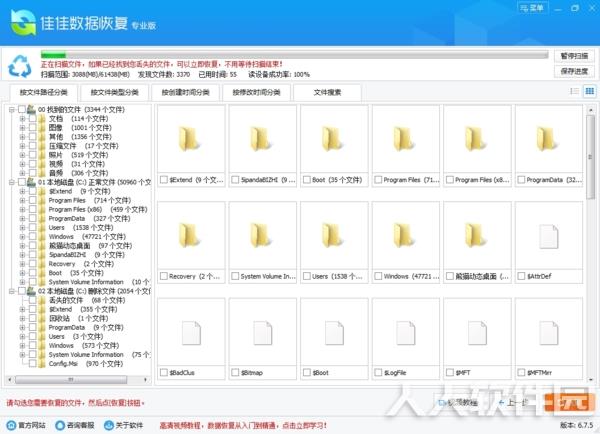
Task: Select tree row ProgramData (327 files)
Action: (x=89, y=219)
